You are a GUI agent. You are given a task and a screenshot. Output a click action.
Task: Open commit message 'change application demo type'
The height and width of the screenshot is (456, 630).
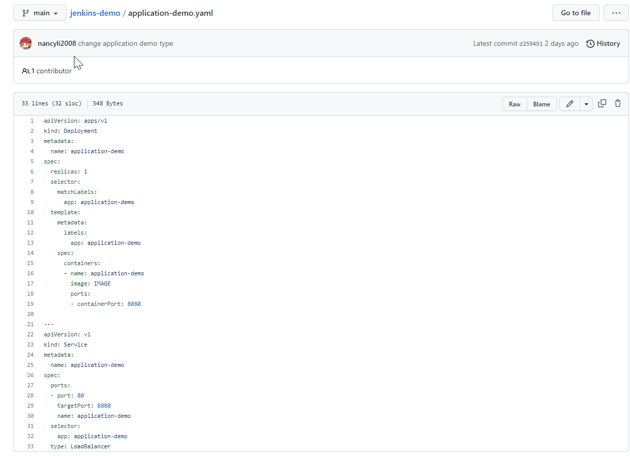tap(125, 43)
